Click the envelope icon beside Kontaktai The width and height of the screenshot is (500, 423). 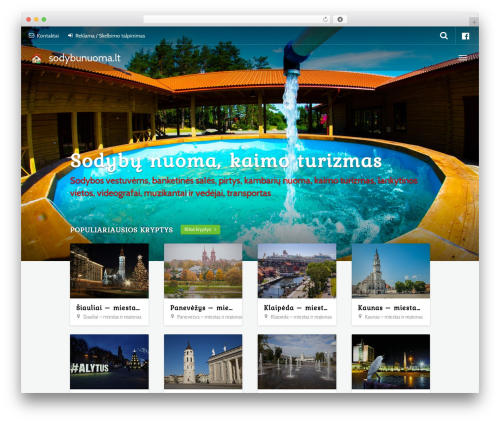[x=31, y=35]
